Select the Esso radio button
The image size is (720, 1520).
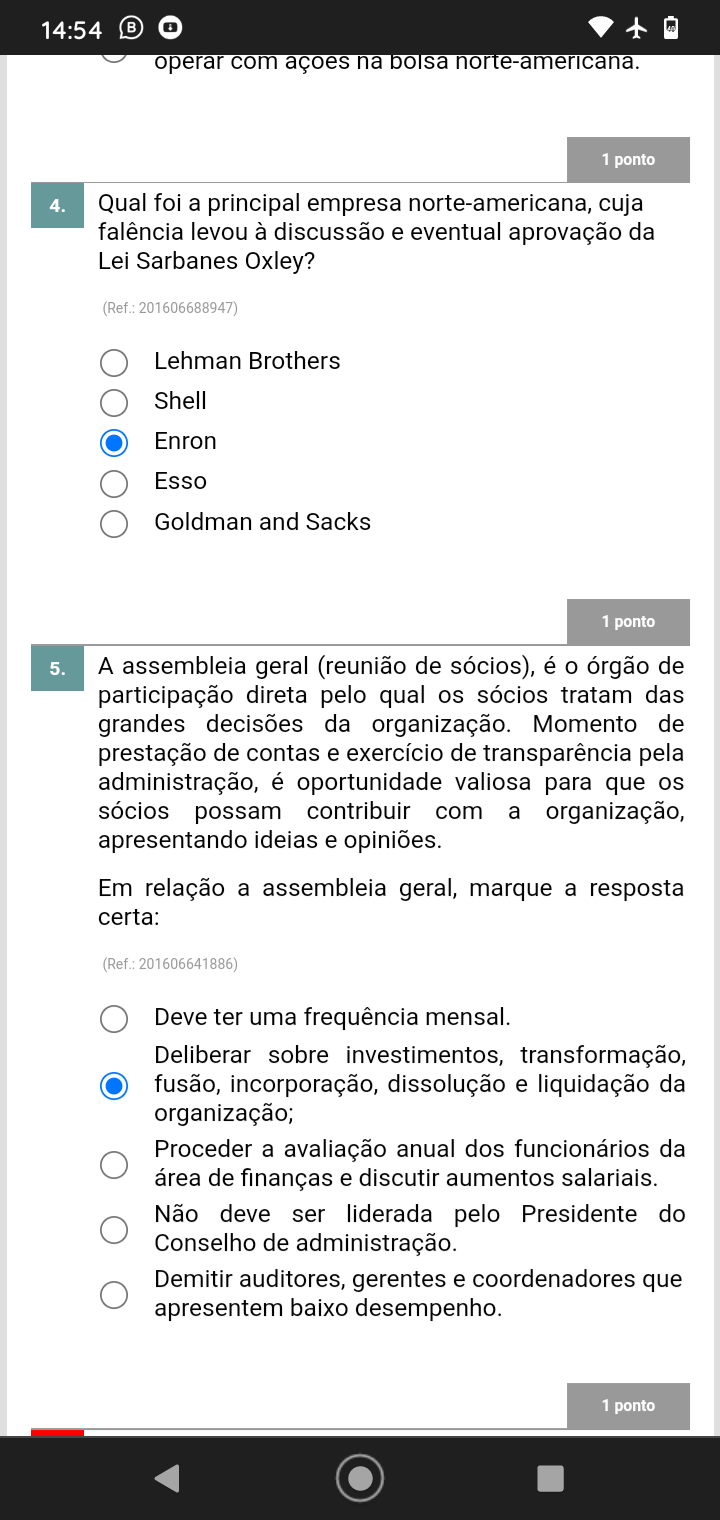tap(114, 483)
